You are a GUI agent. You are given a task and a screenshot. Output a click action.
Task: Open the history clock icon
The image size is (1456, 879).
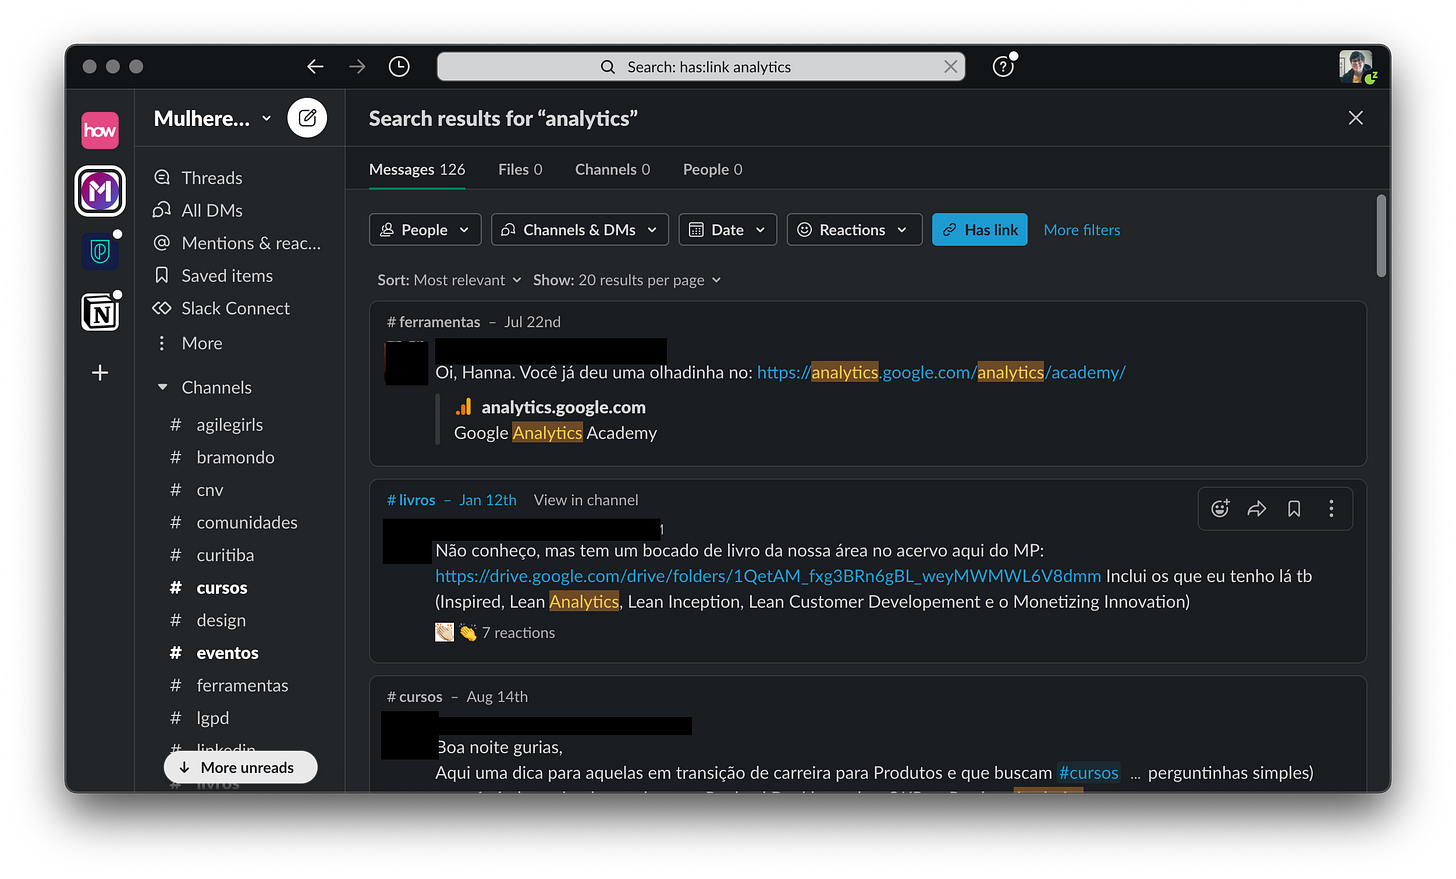point(399,67)
